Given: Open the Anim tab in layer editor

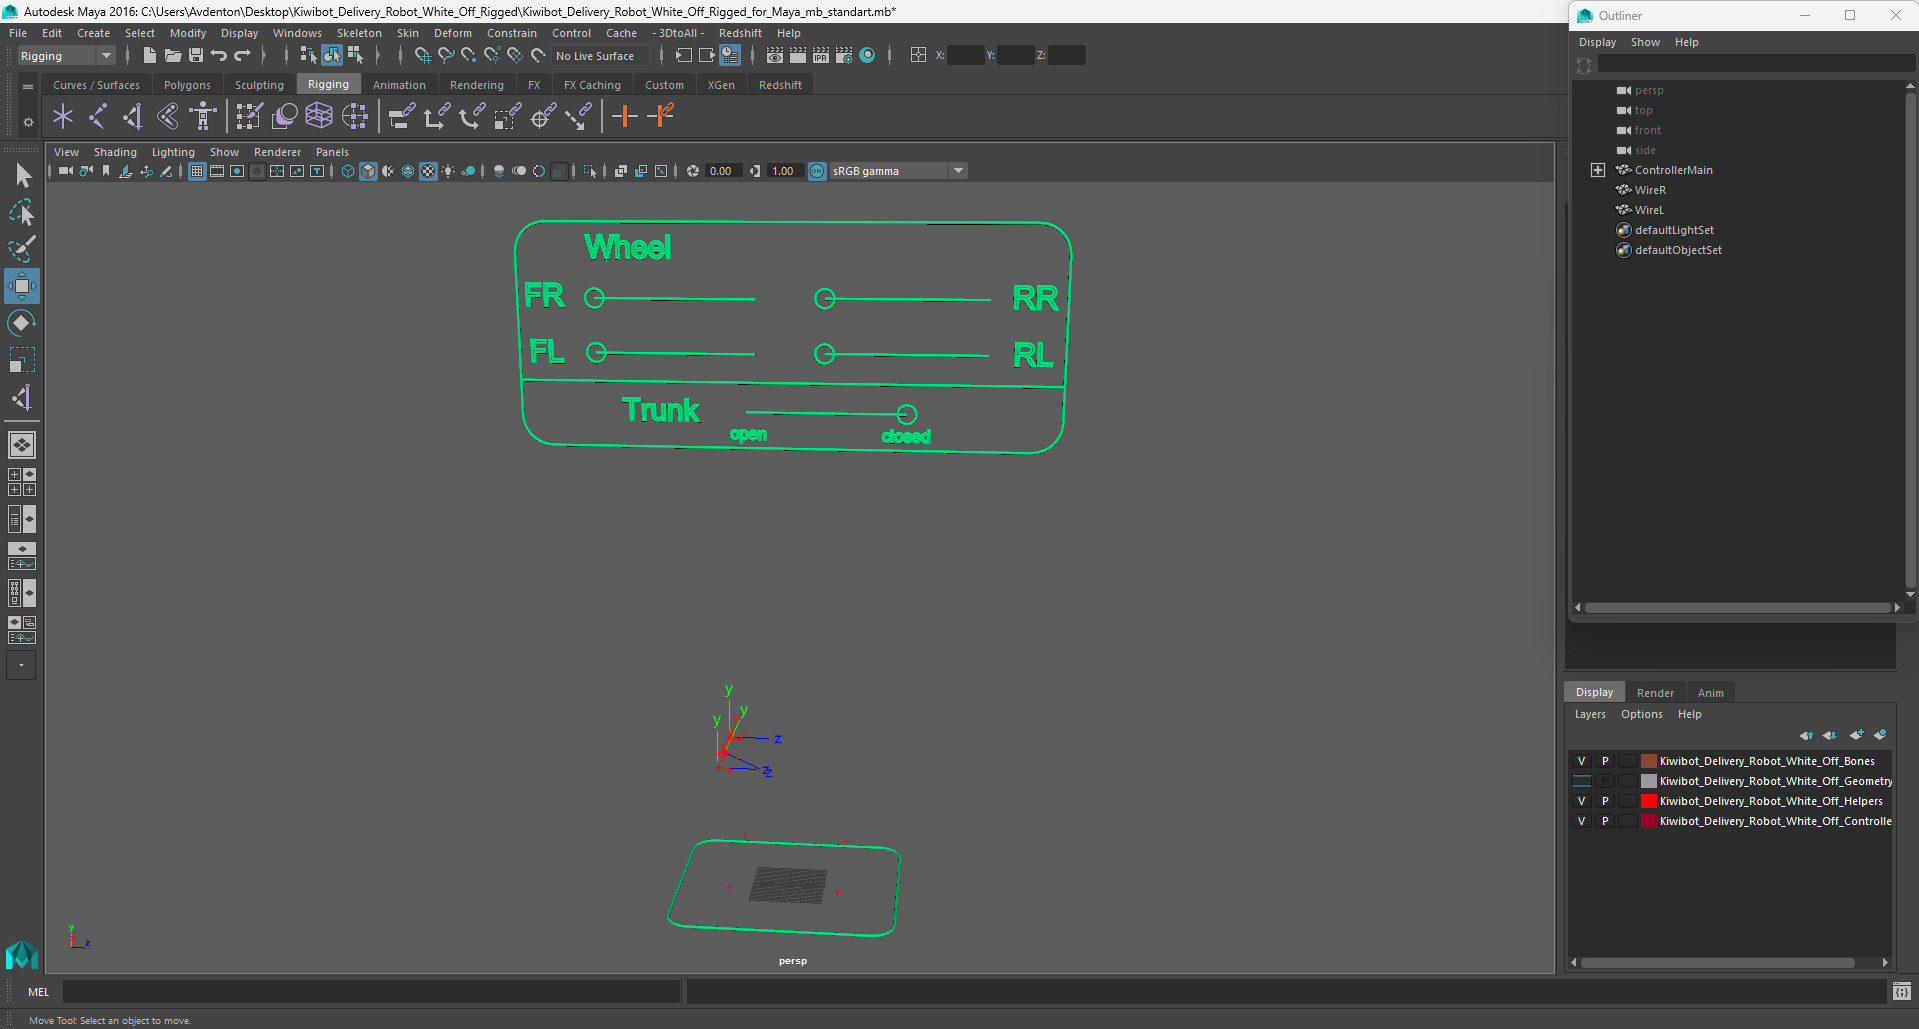Looking at the screenshot, I should (1710, 693).
